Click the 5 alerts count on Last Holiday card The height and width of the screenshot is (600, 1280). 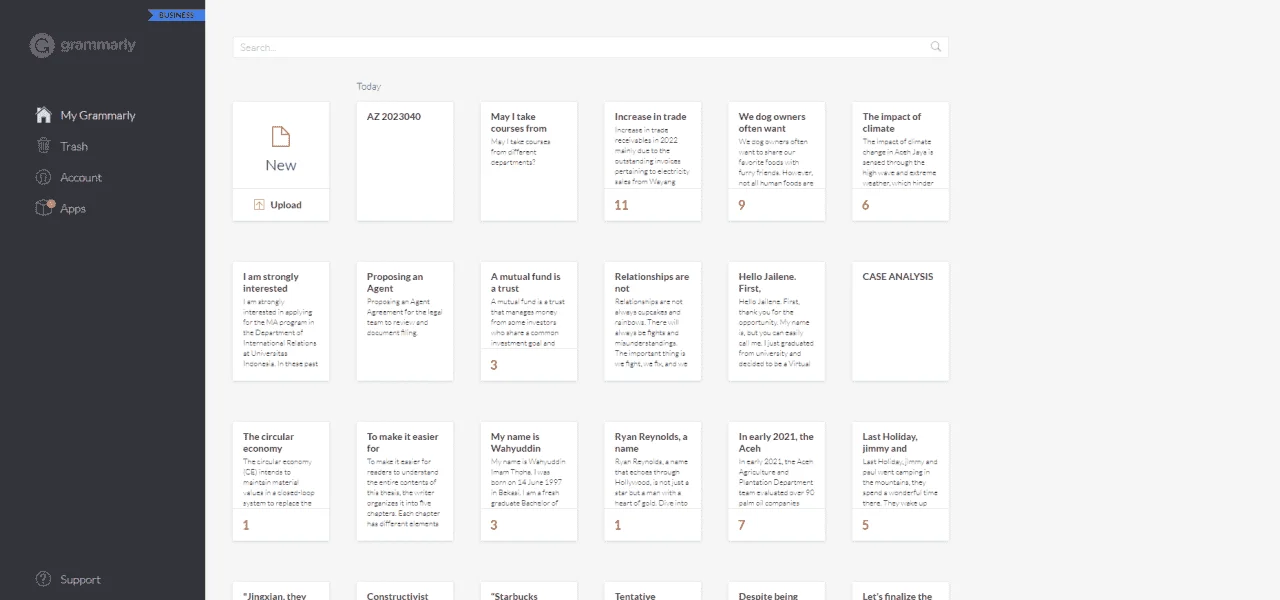click(866, 525)
